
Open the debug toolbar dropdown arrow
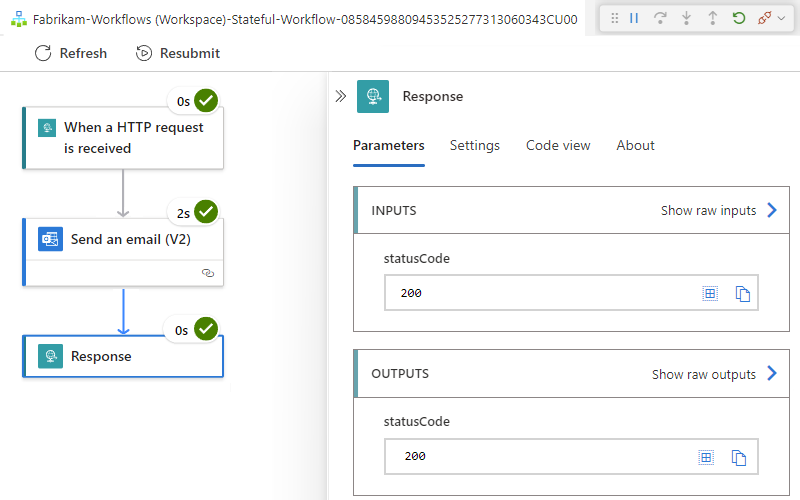[x=781, y=18]
